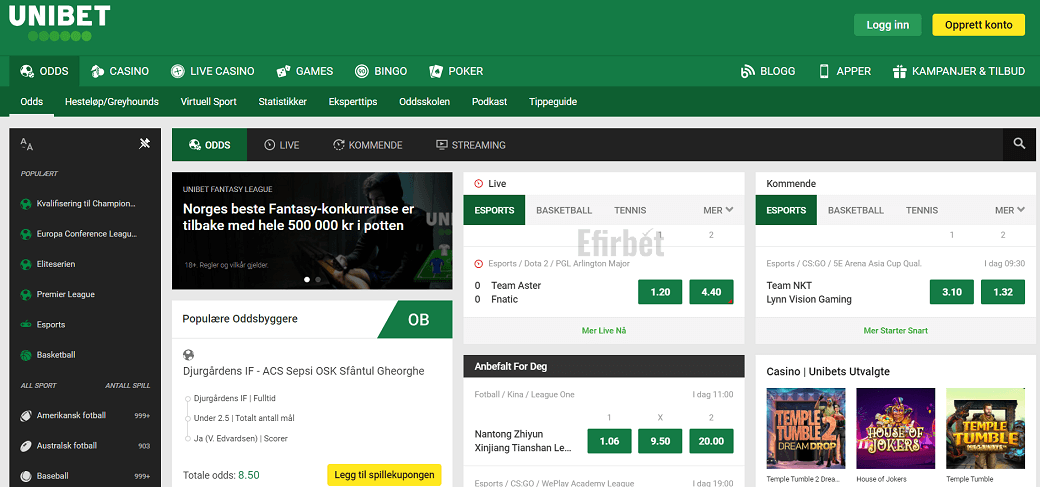Select first carousel dot on banner

(307, 279)
